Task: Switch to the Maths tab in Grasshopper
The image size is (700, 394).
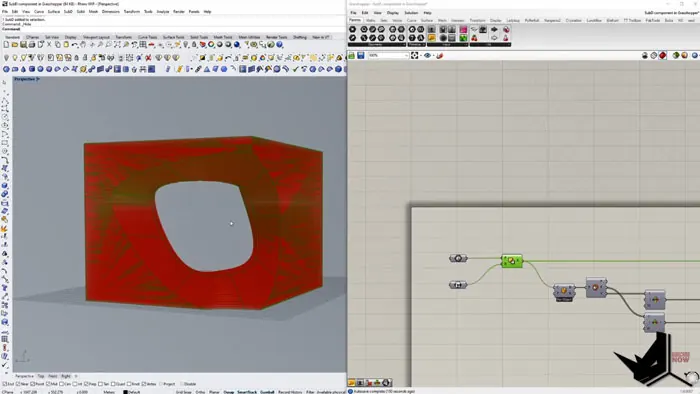Action: point(371,21)
